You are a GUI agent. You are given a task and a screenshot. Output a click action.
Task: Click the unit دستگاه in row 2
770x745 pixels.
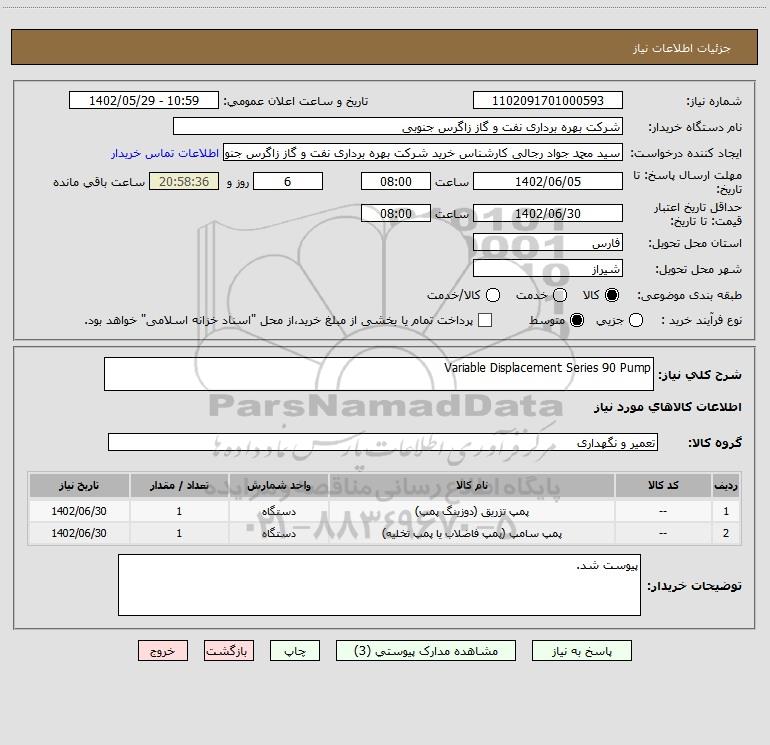278,533
